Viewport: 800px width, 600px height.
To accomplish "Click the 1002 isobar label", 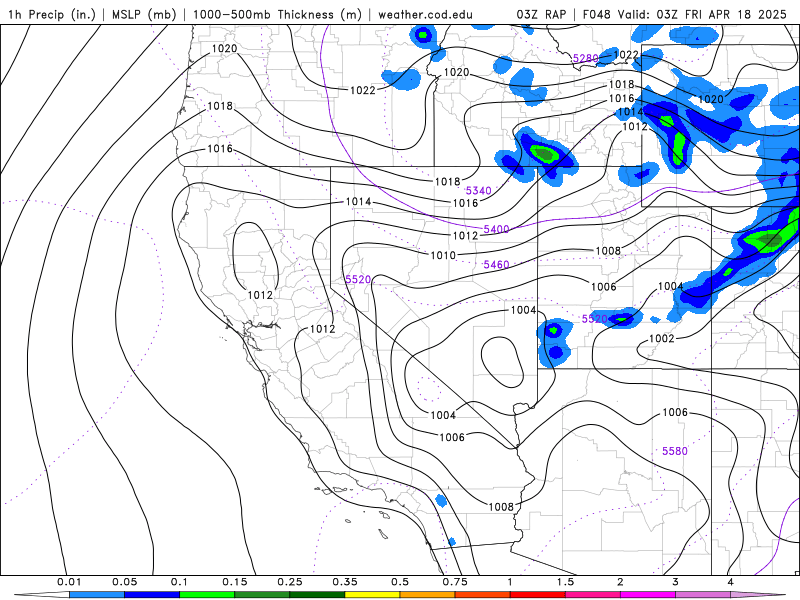I will [x=662, y=338].
